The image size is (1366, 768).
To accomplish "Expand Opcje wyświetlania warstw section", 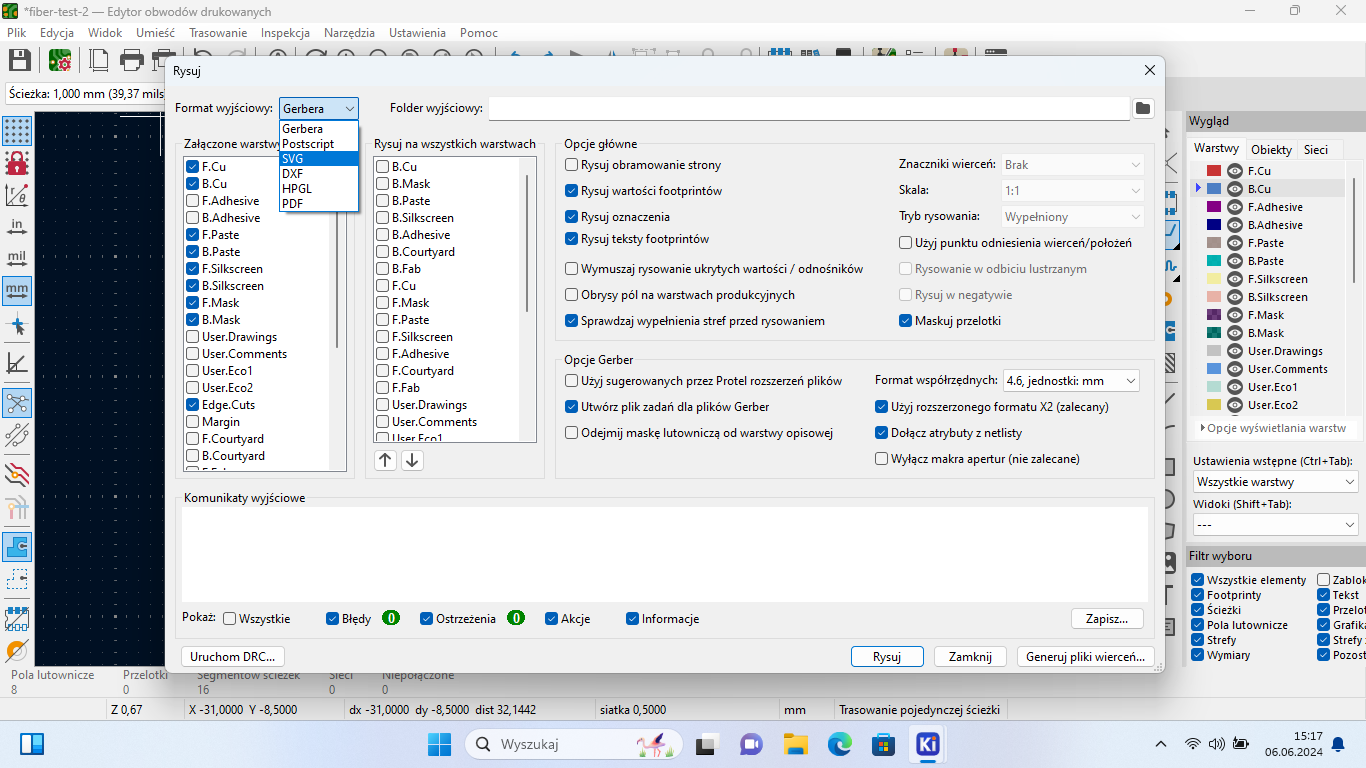I will tap(1273, 428).
